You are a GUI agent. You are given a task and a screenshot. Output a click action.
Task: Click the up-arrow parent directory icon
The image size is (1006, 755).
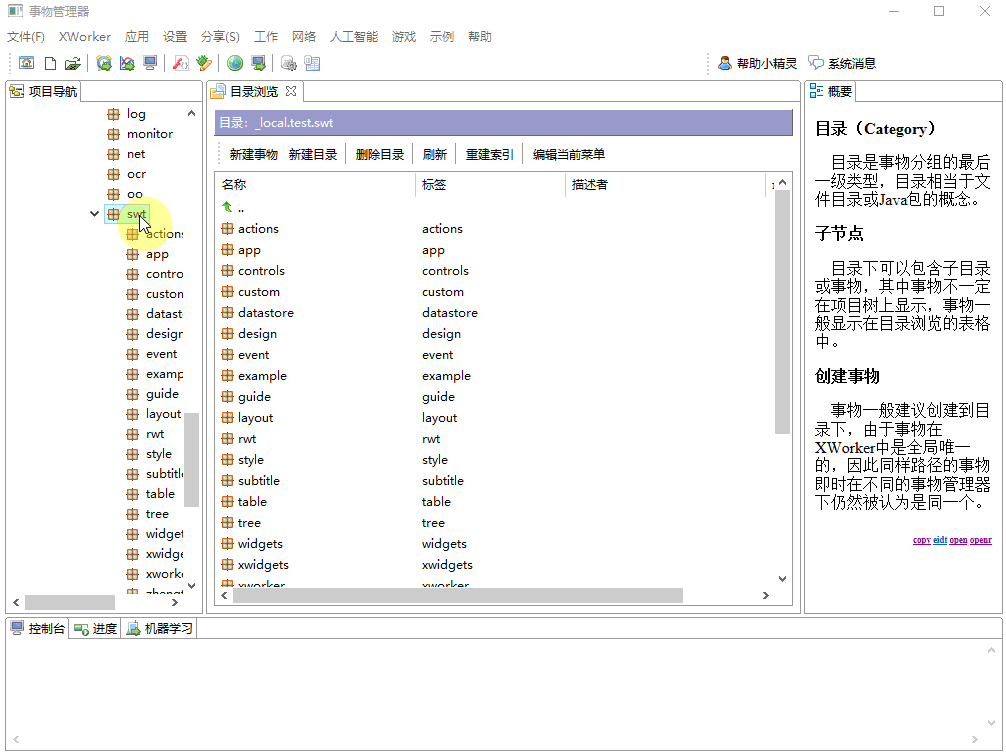click(227, 207)
